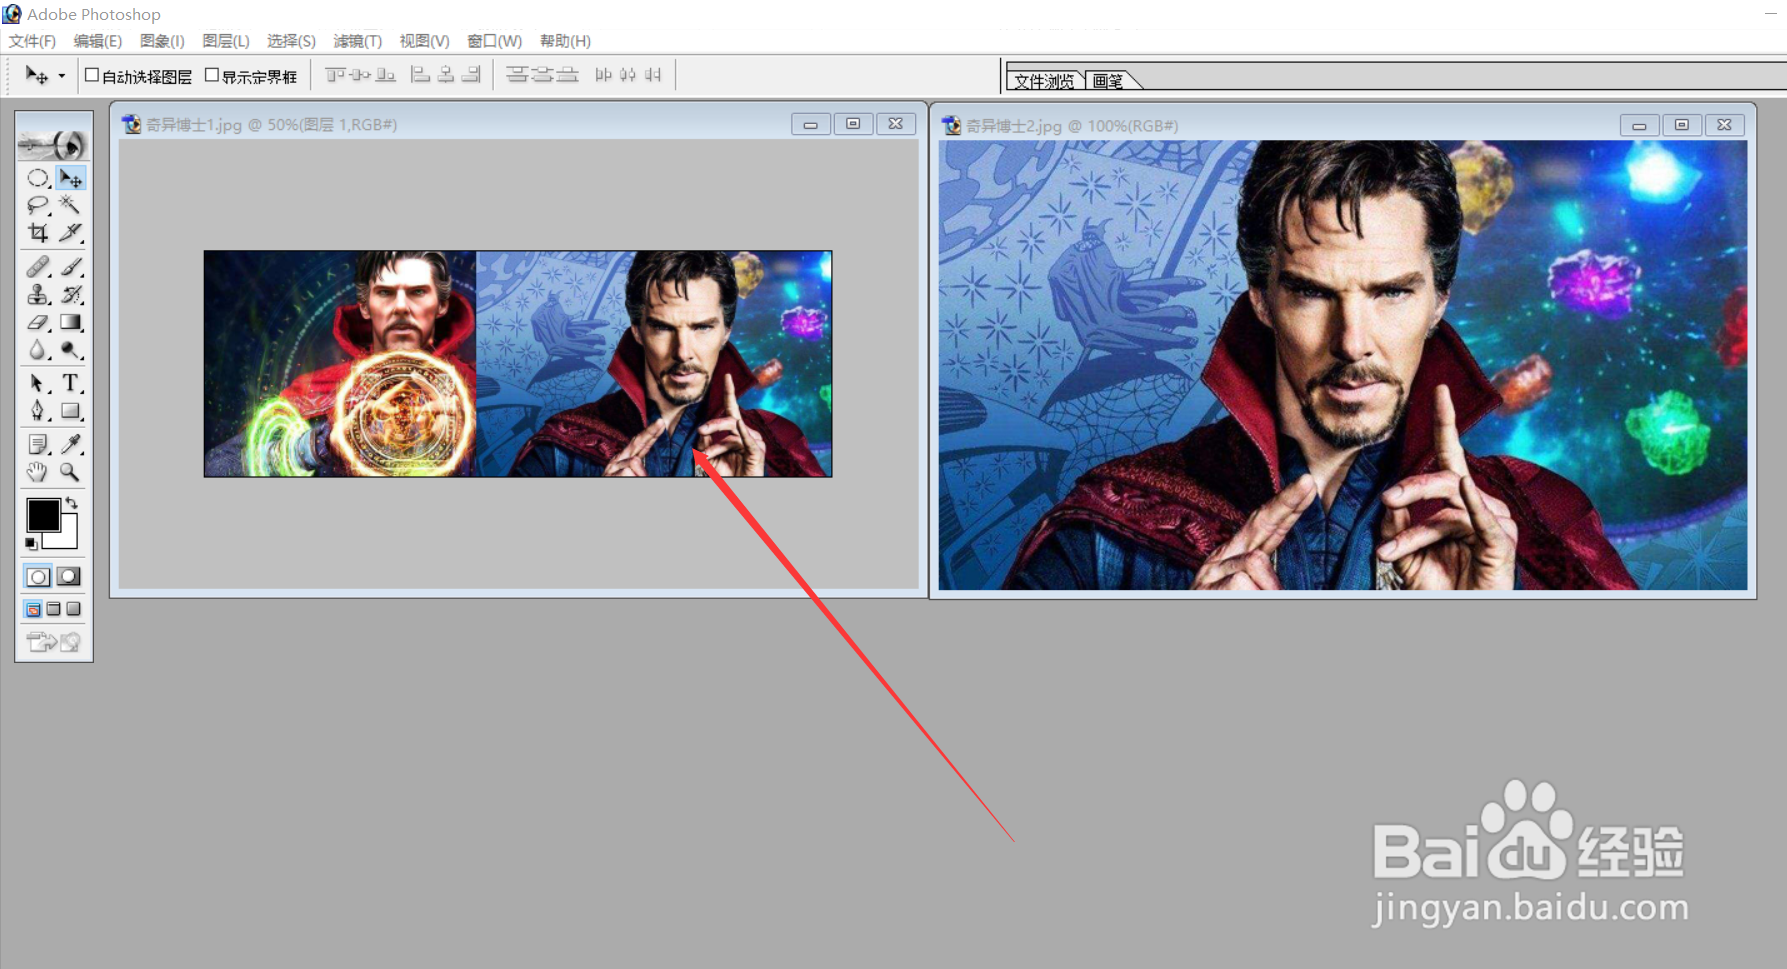
Task: Select the Move tool in the toolbox
Action: (x=70, y=178)
